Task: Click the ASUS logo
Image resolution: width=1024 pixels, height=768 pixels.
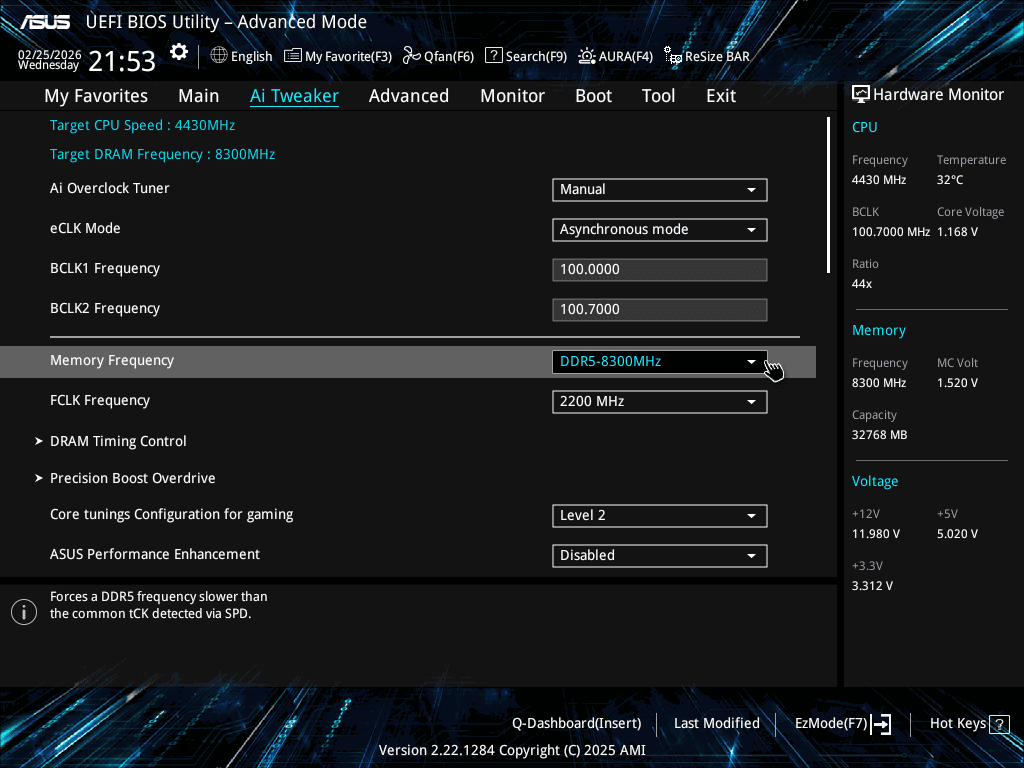Action: (x=44, y=22)
